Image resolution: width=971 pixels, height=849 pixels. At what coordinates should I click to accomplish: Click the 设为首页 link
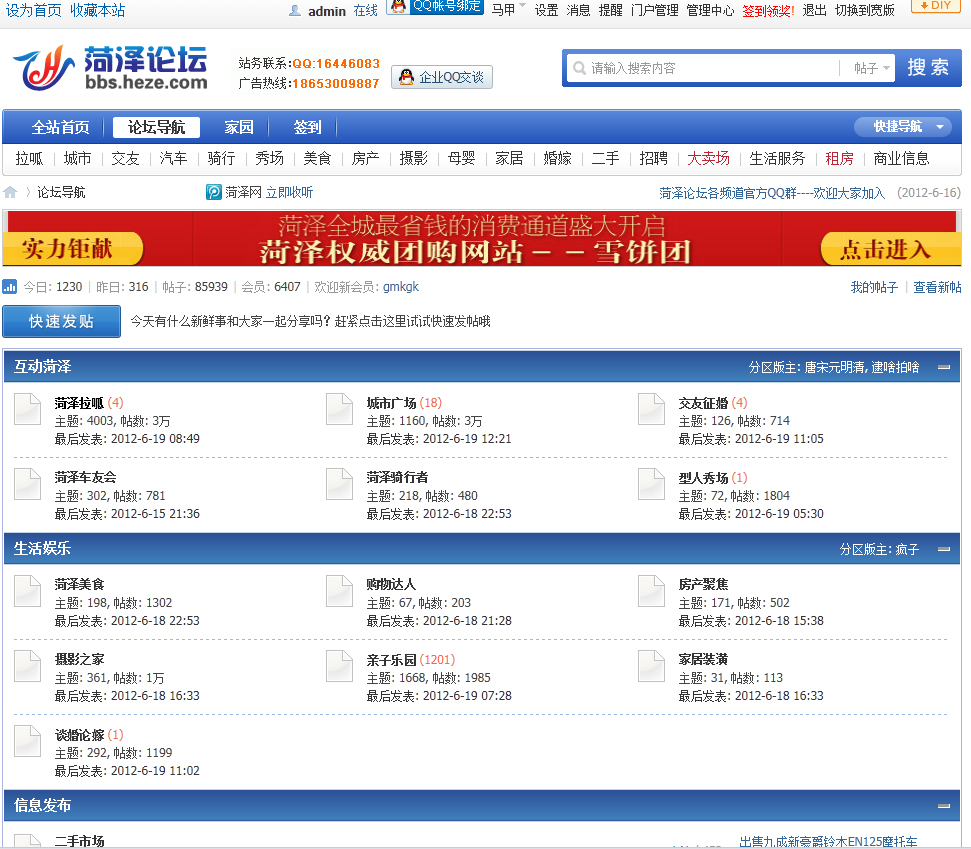coord(33,11)
